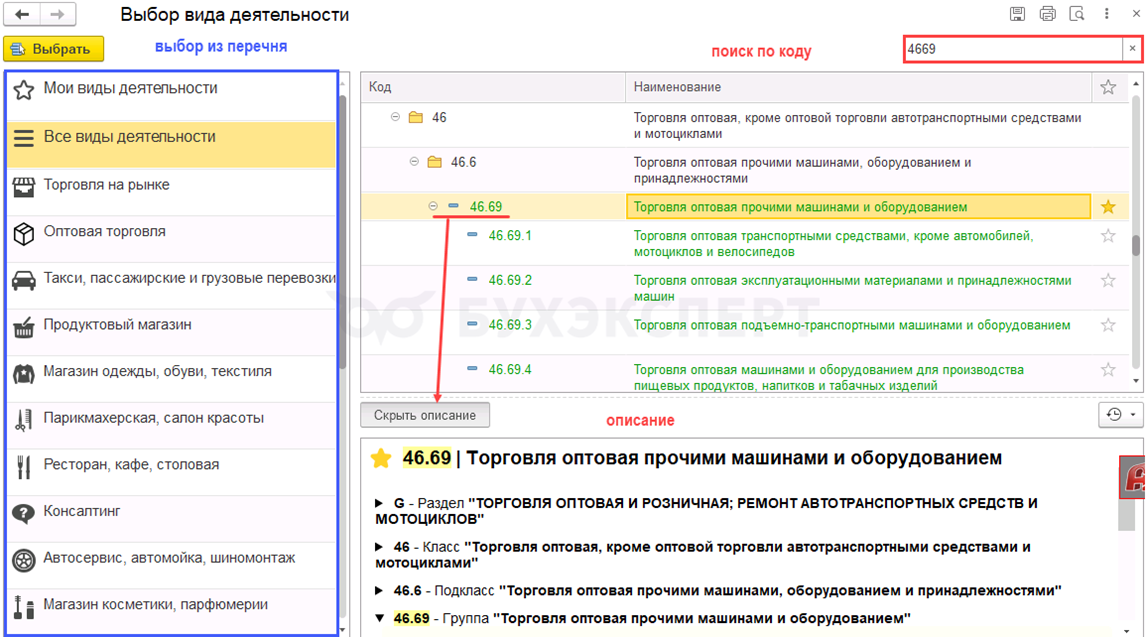Click the document preview icon
1146x637 pixels.
click(1077, 14)
